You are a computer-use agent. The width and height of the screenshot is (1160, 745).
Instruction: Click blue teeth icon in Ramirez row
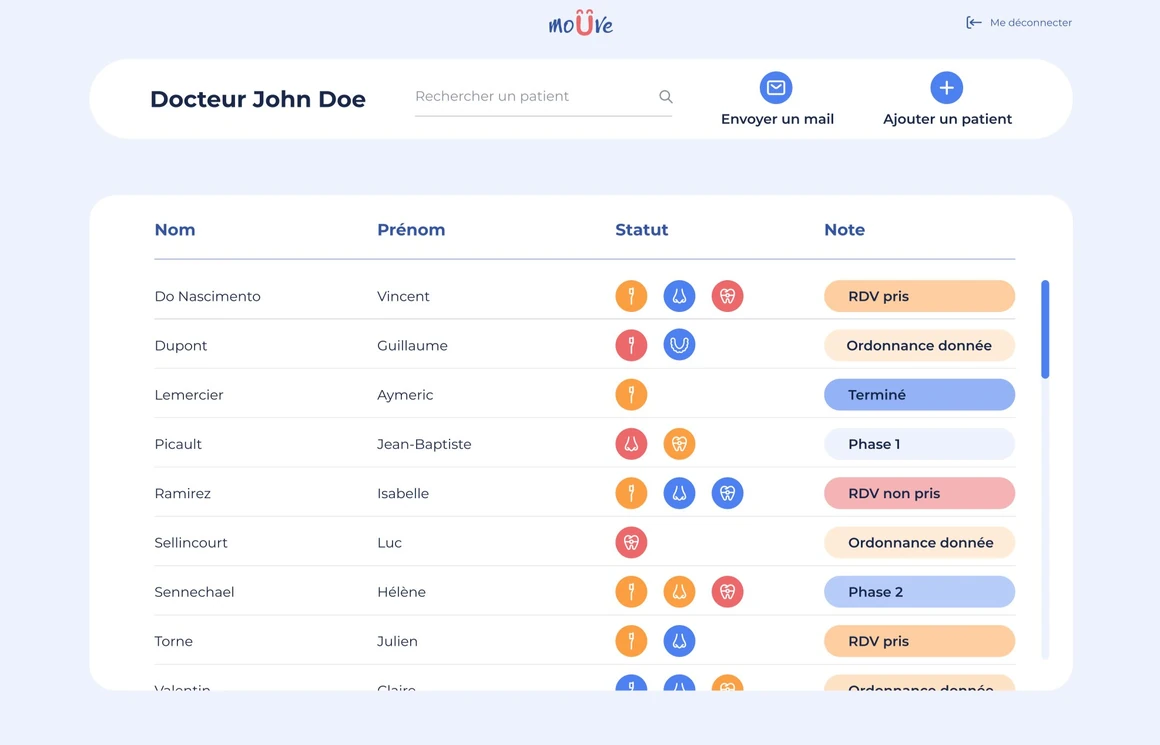click(727, 493)
